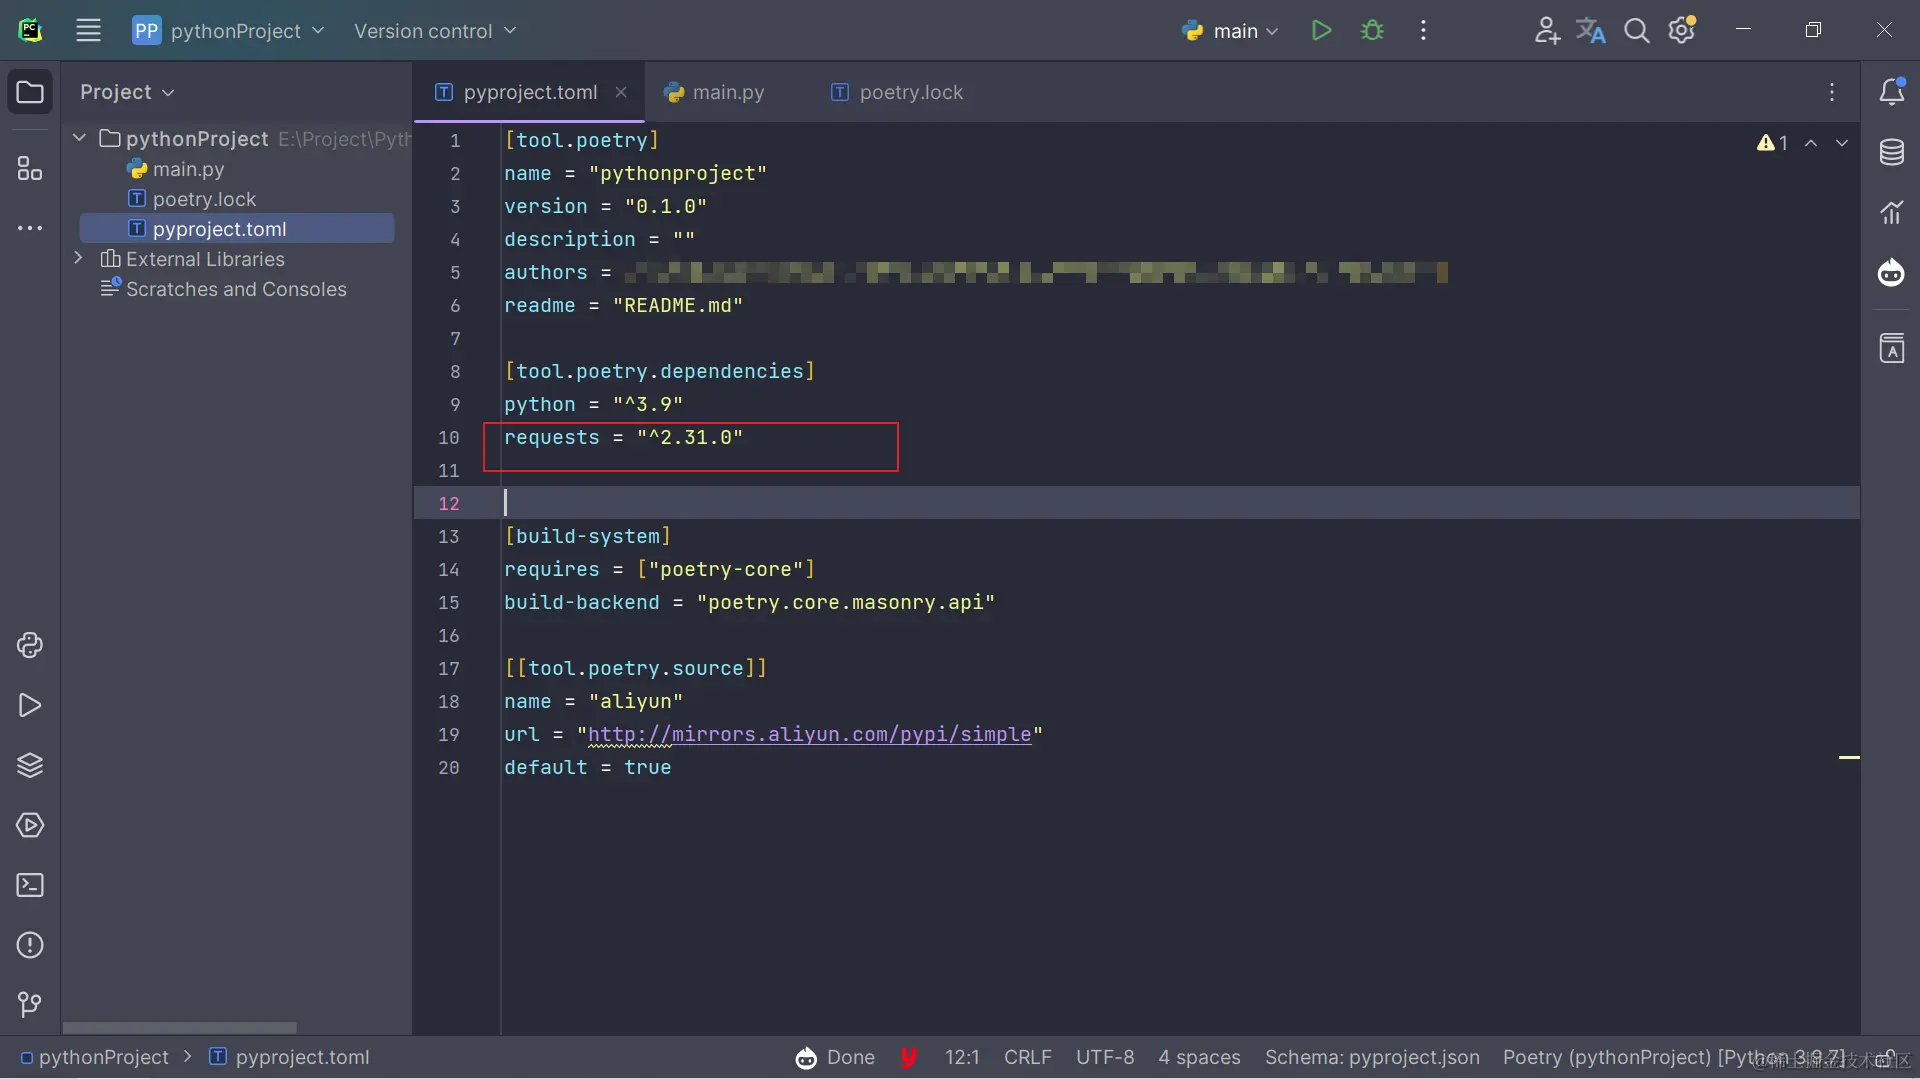
Task: Click the 12:1 caret position indicator
Action: [x=962, y=1057]
